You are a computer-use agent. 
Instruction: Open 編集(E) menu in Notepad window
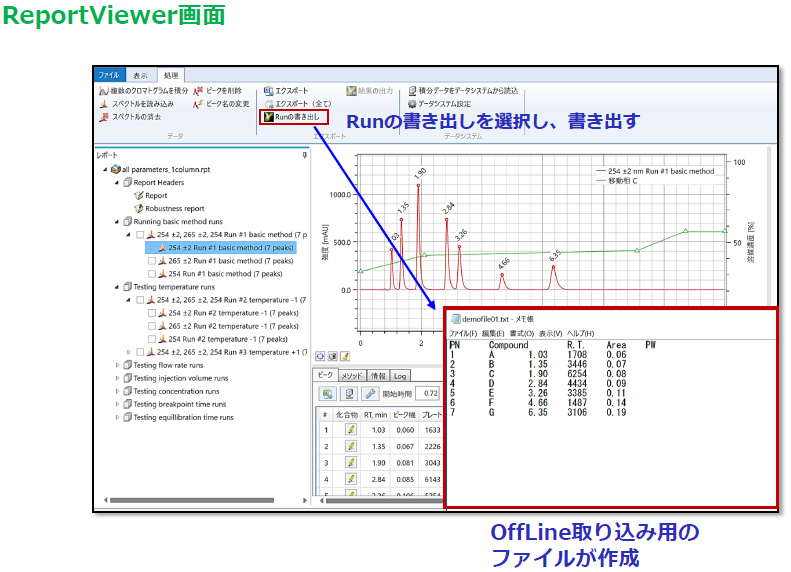493,333
